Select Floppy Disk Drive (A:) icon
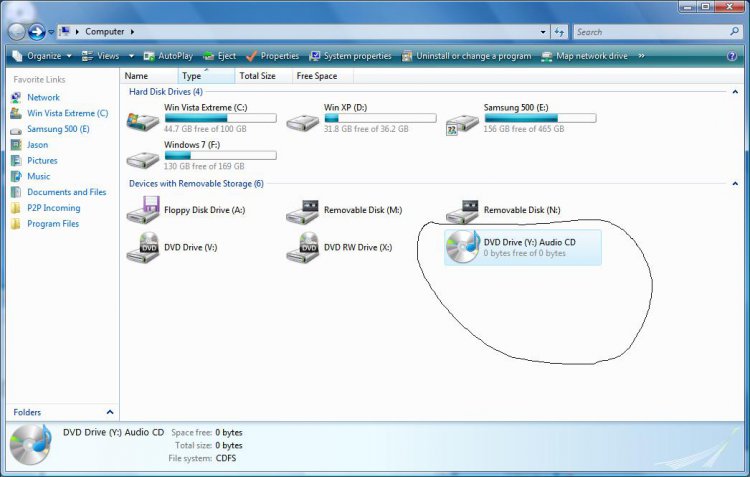Screen dimensions: 750x477 tap(143, 209)
